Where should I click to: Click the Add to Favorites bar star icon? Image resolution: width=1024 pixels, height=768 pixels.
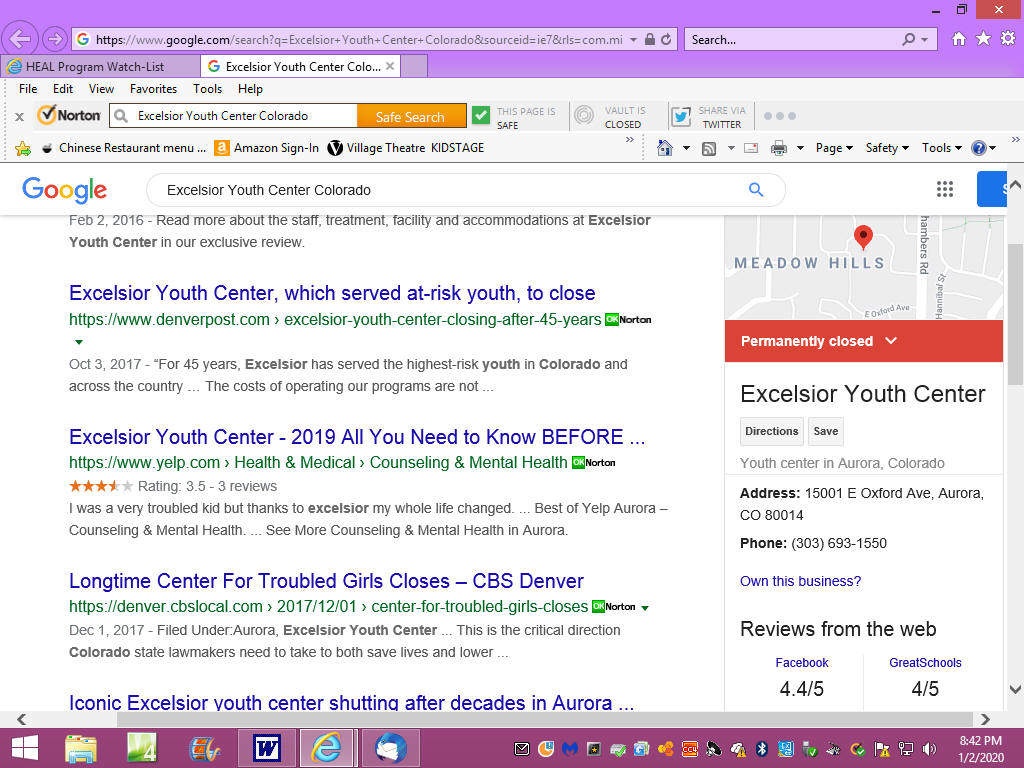click(x=23, y=149)
